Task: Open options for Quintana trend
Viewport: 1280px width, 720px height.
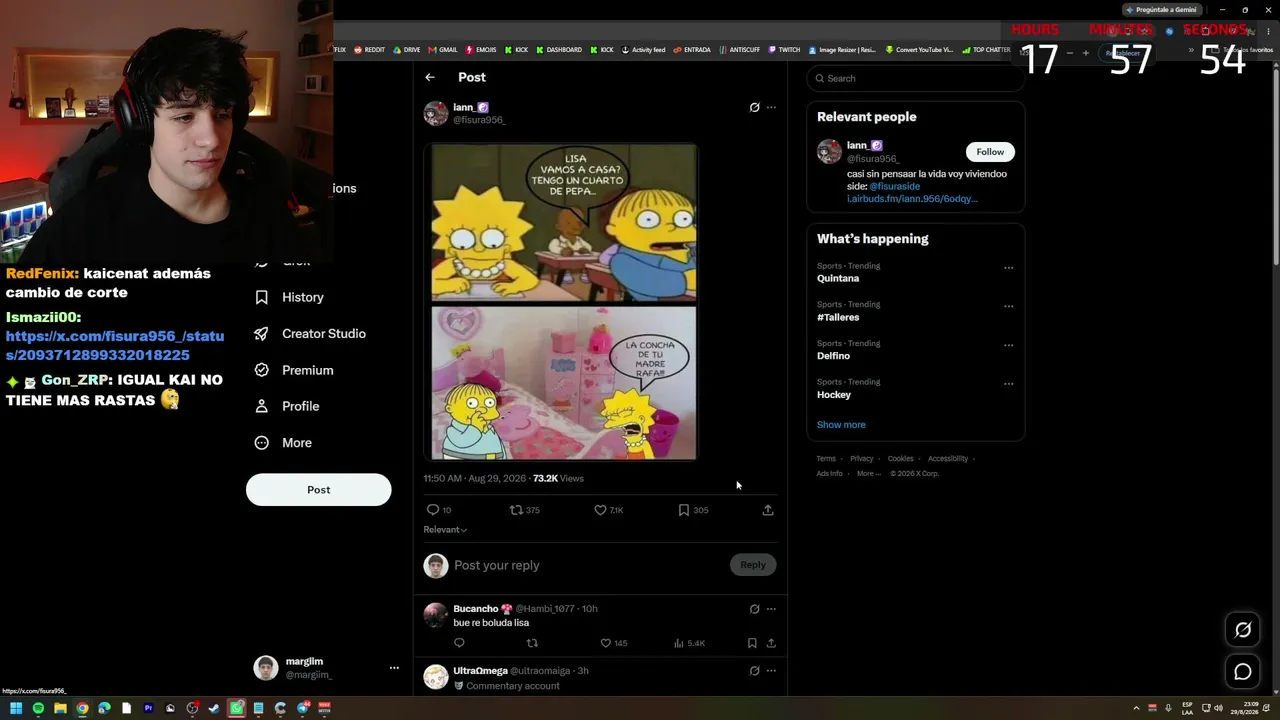Action: click(x=1008, y=268)
